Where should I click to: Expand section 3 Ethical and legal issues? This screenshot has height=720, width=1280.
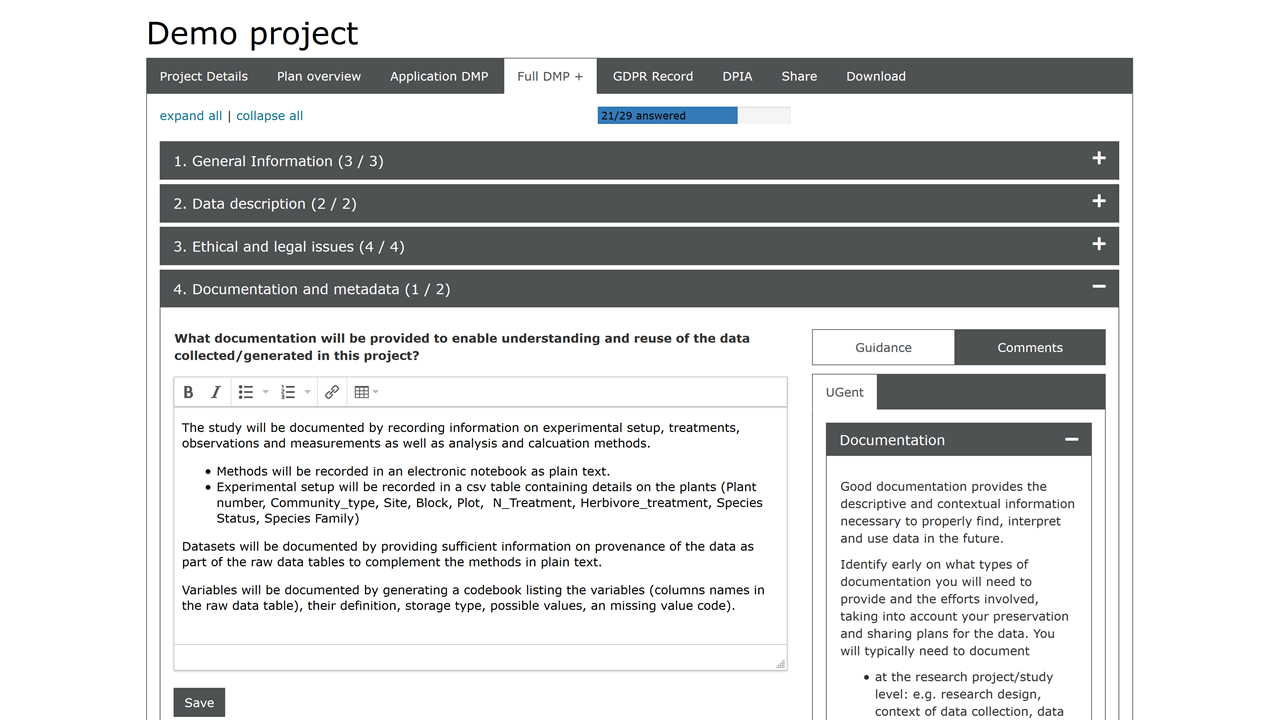point(1098,246)
